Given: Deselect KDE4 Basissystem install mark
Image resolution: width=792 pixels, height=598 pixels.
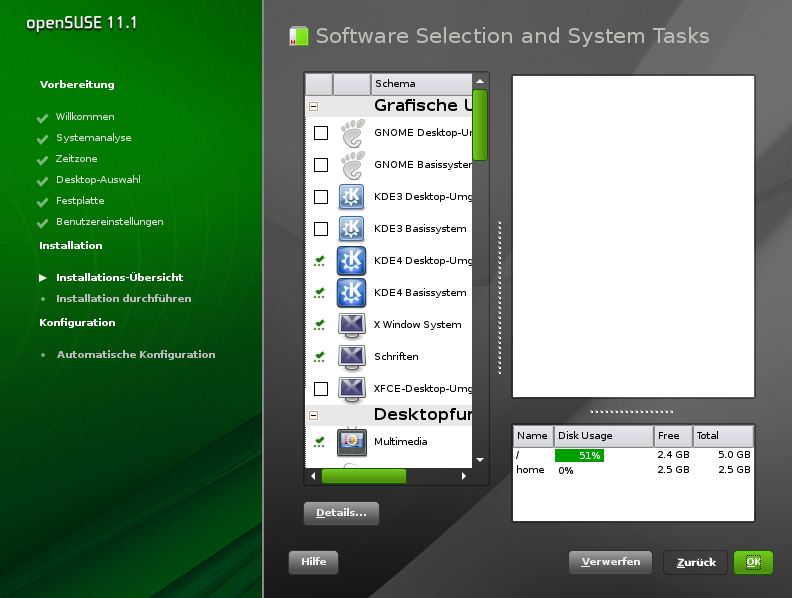Looking at the screenshot, I should [319, 292].
